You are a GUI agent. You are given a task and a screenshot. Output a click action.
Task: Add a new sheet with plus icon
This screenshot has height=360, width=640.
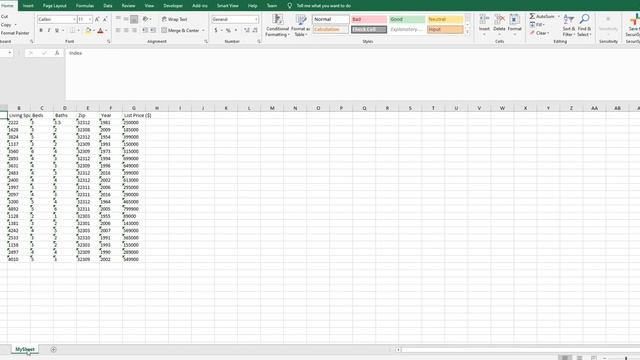(x=53, y=349)
